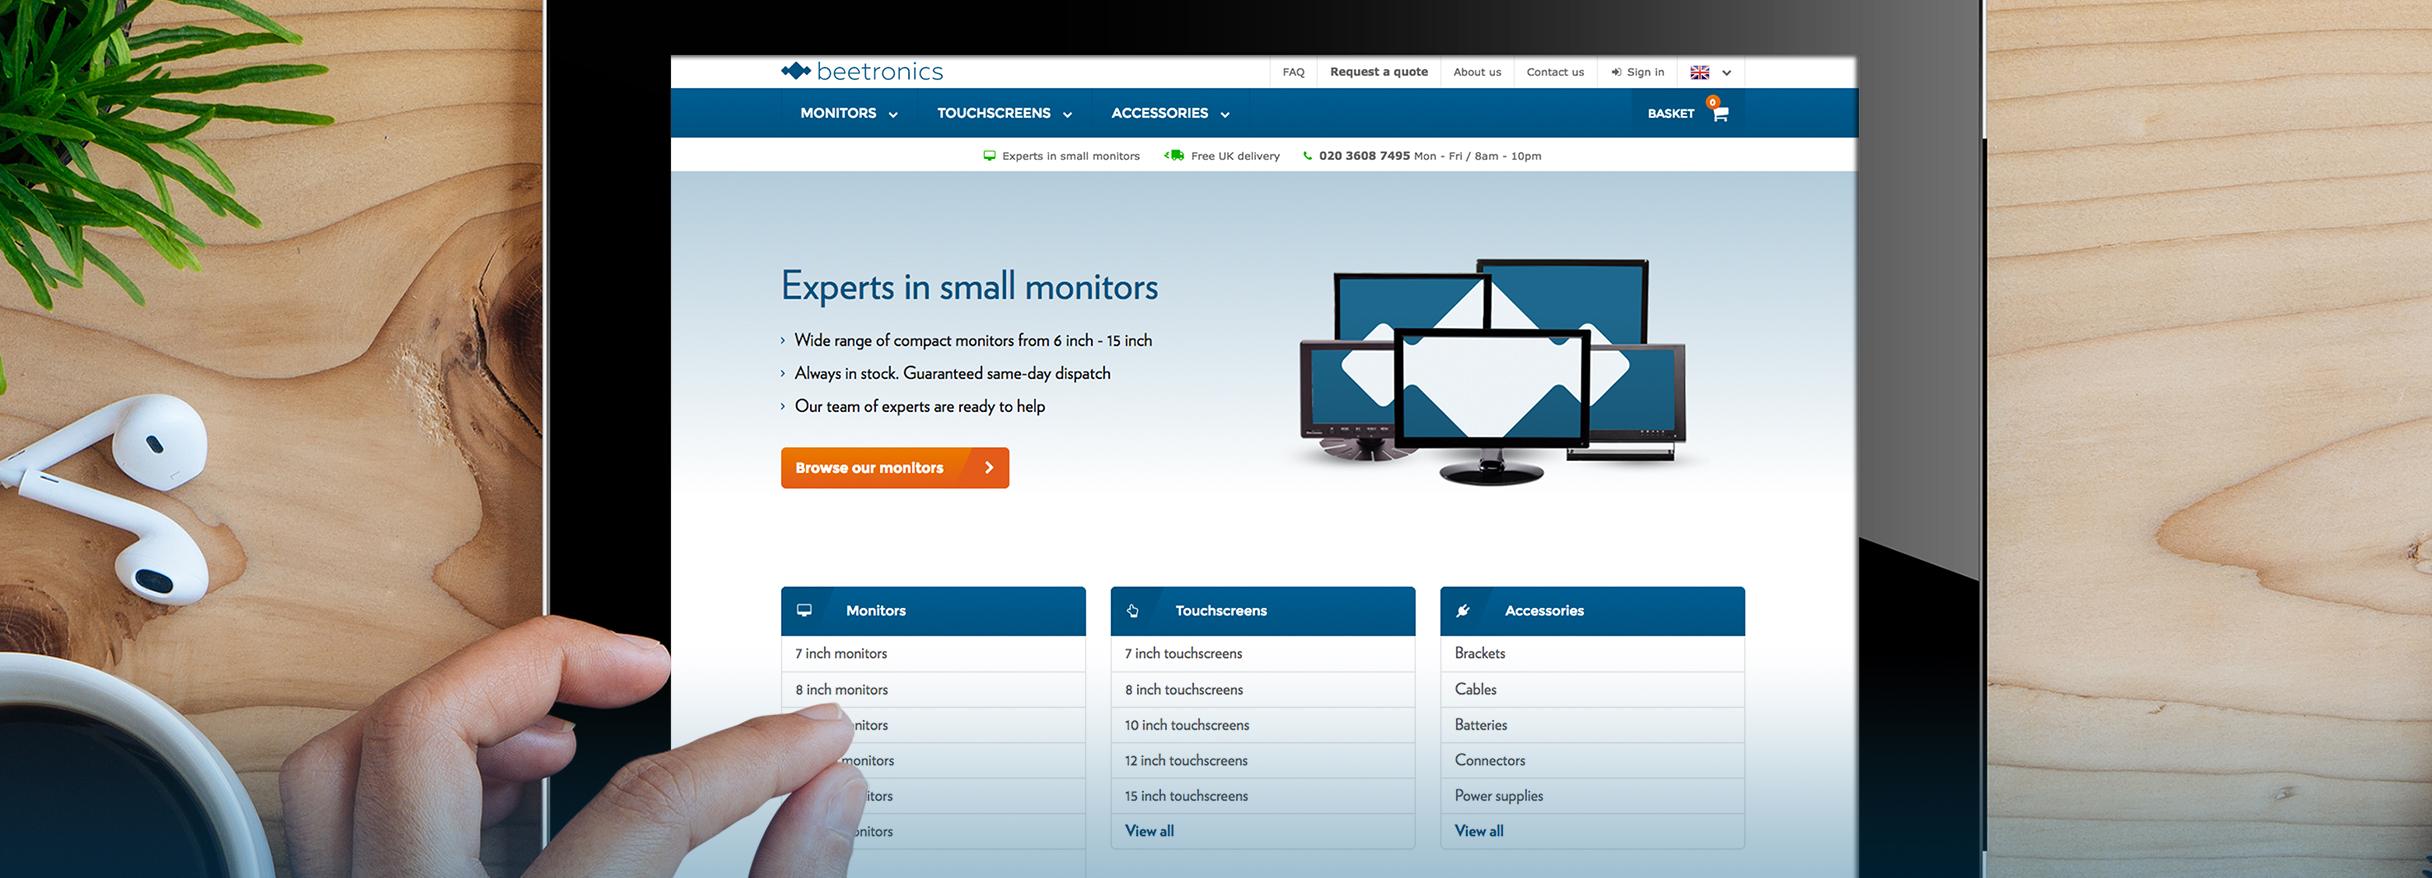
Task: Go to About us page
Action: tap(1477, 72)
